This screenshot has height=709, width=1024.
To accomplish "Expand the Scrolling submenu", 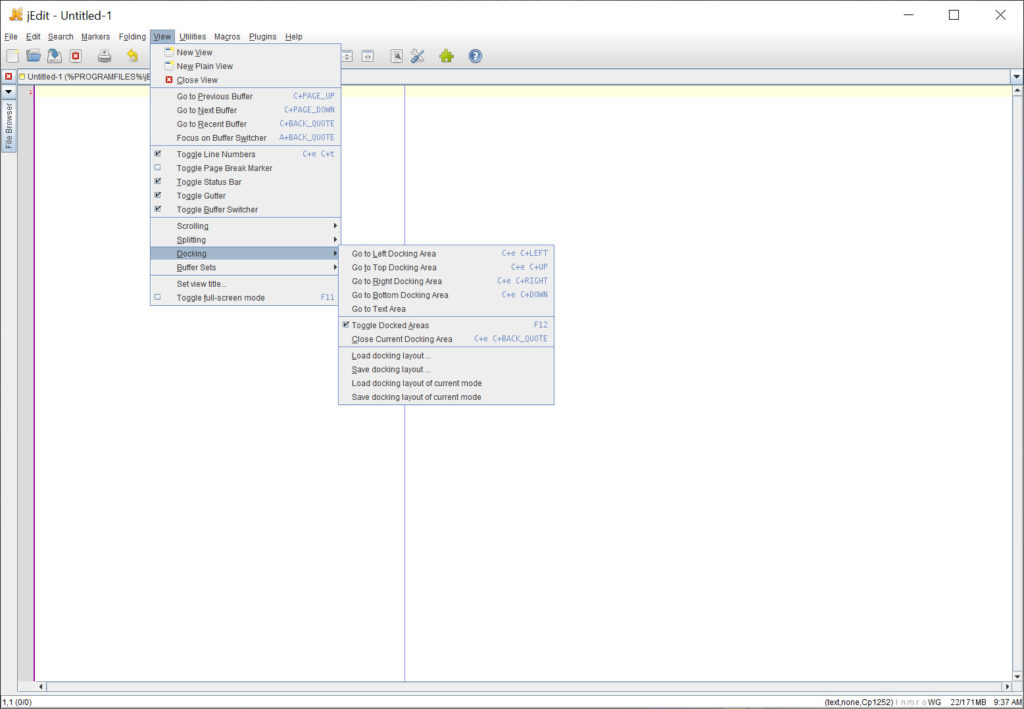I will (246, 226).
